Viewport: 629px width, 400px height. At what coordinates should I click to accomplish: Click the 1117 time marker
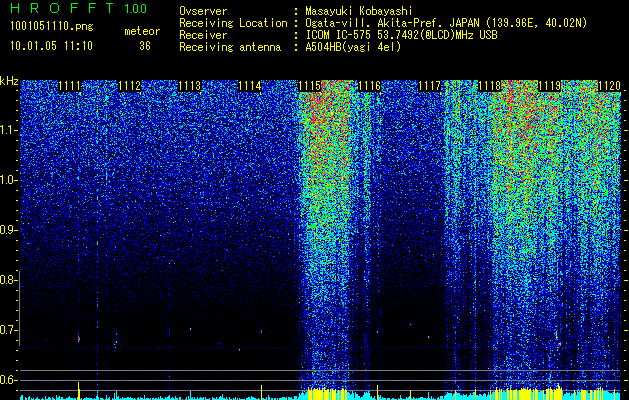(x=430, y=86)
